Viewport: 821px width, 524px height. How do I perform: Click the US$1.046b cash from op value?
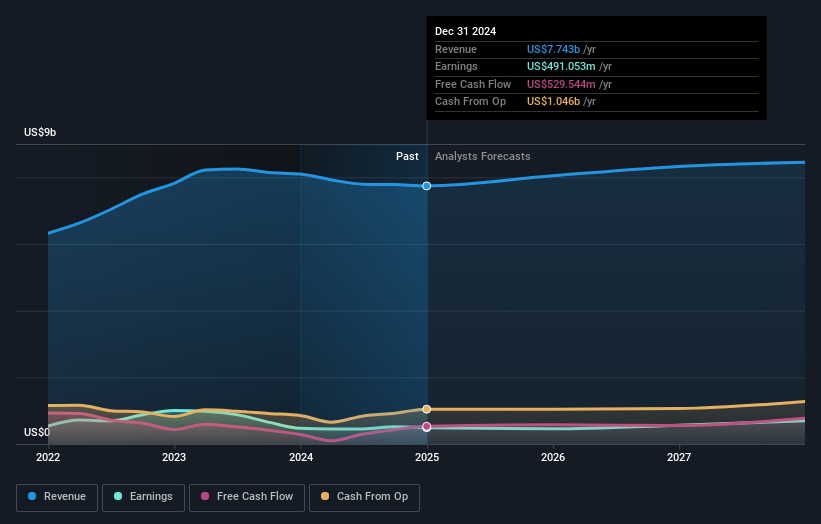point(553,102)
